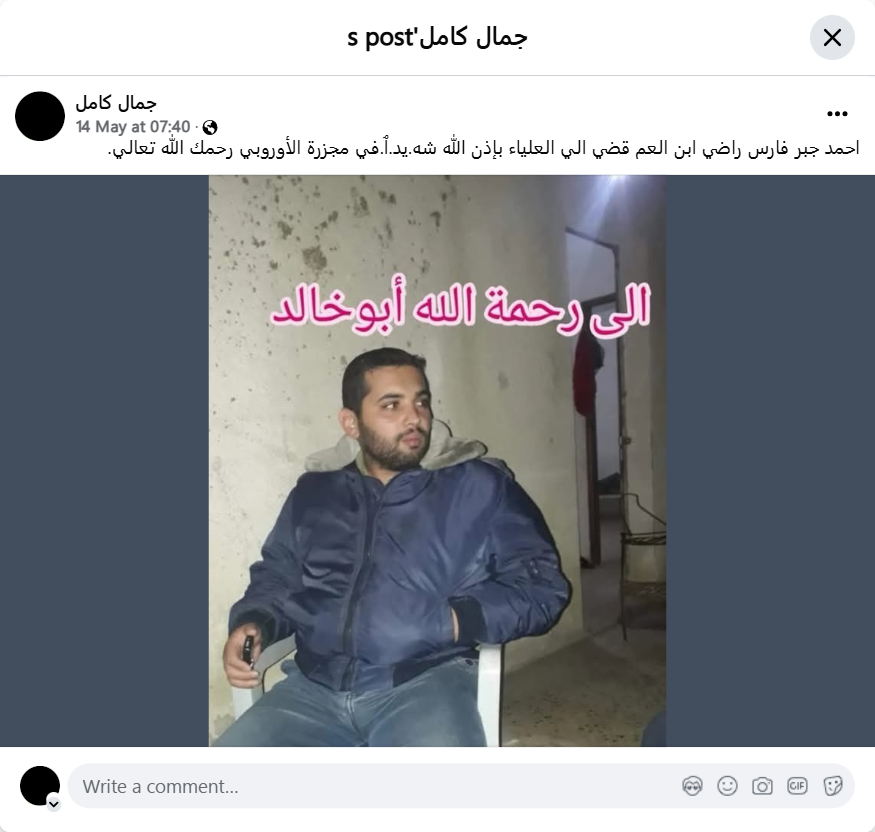The width and height of the screenshot is (875, 832).
Task: Focus the Write a comment field
Action: [379, 786]
